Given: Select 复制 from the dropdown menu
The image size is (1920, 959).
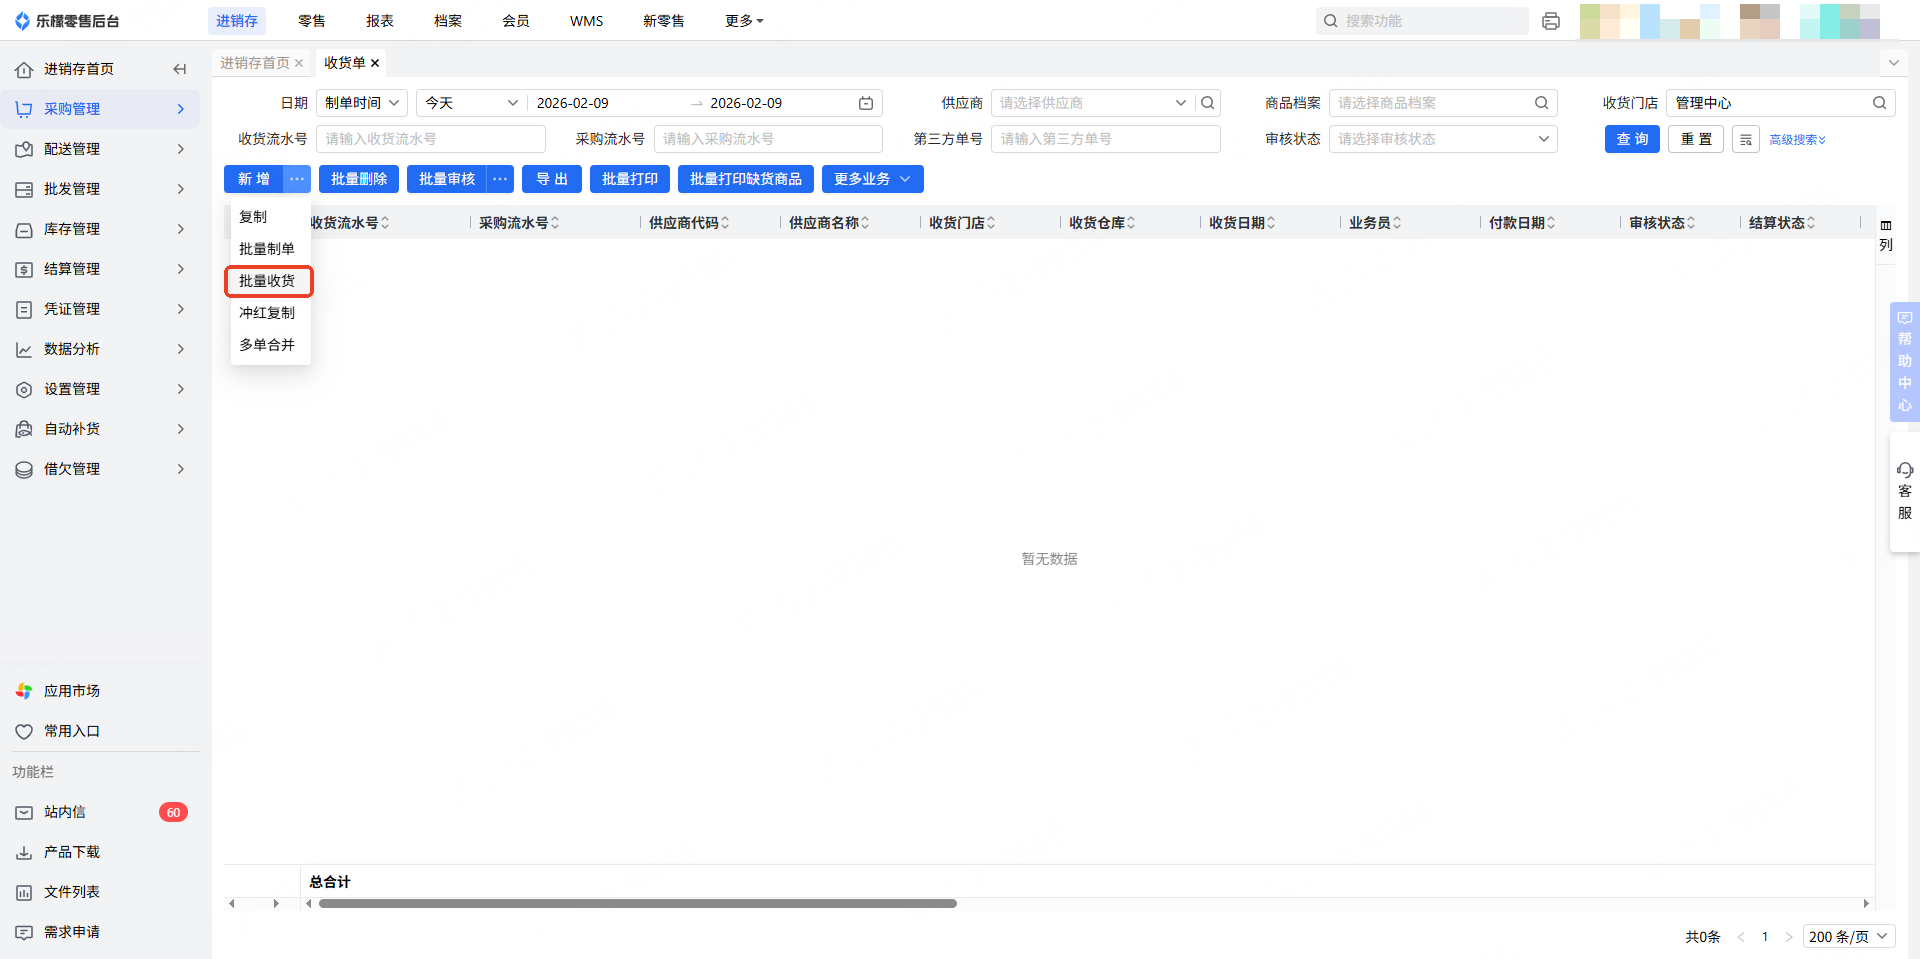Looking at the screenshot, I should (253, 217).
